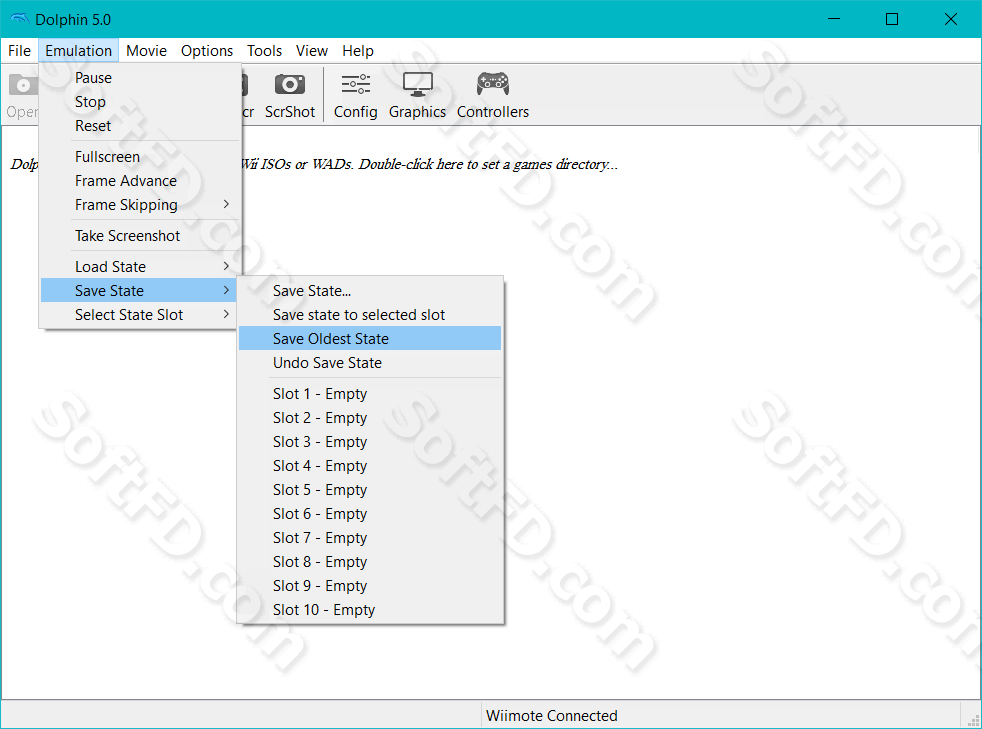Expand the Load State submenu
The height and width of the screenshot is (729, 982).
click(140, 267)
